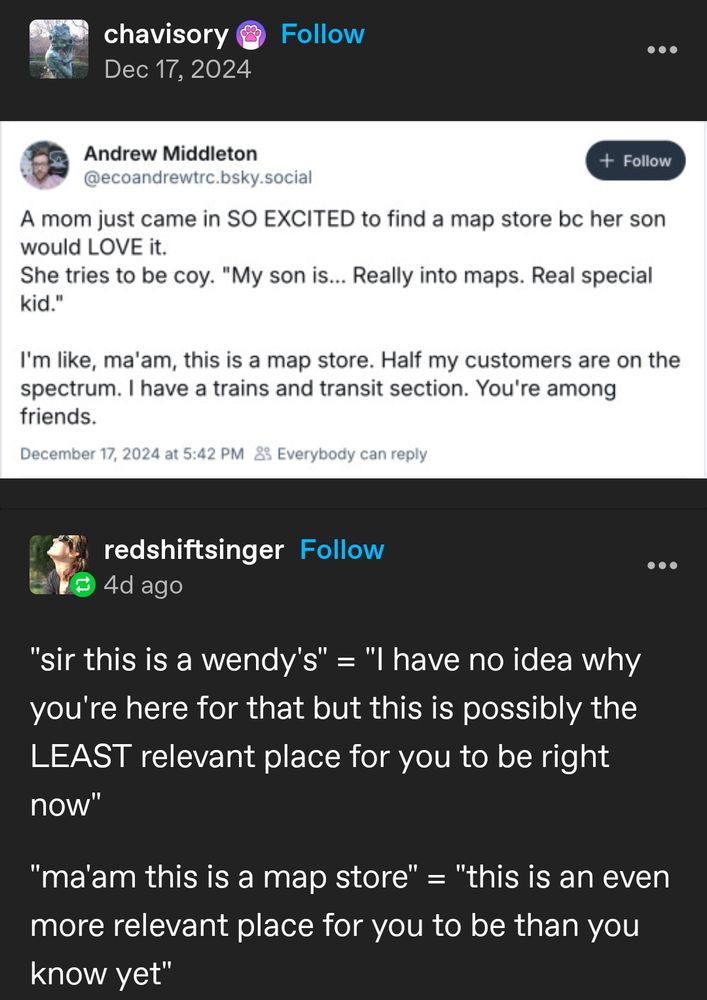The width and height of the screenshot is (707, 1000).
Task: Click chavisory's statue avatar
Action: (57, 49)
